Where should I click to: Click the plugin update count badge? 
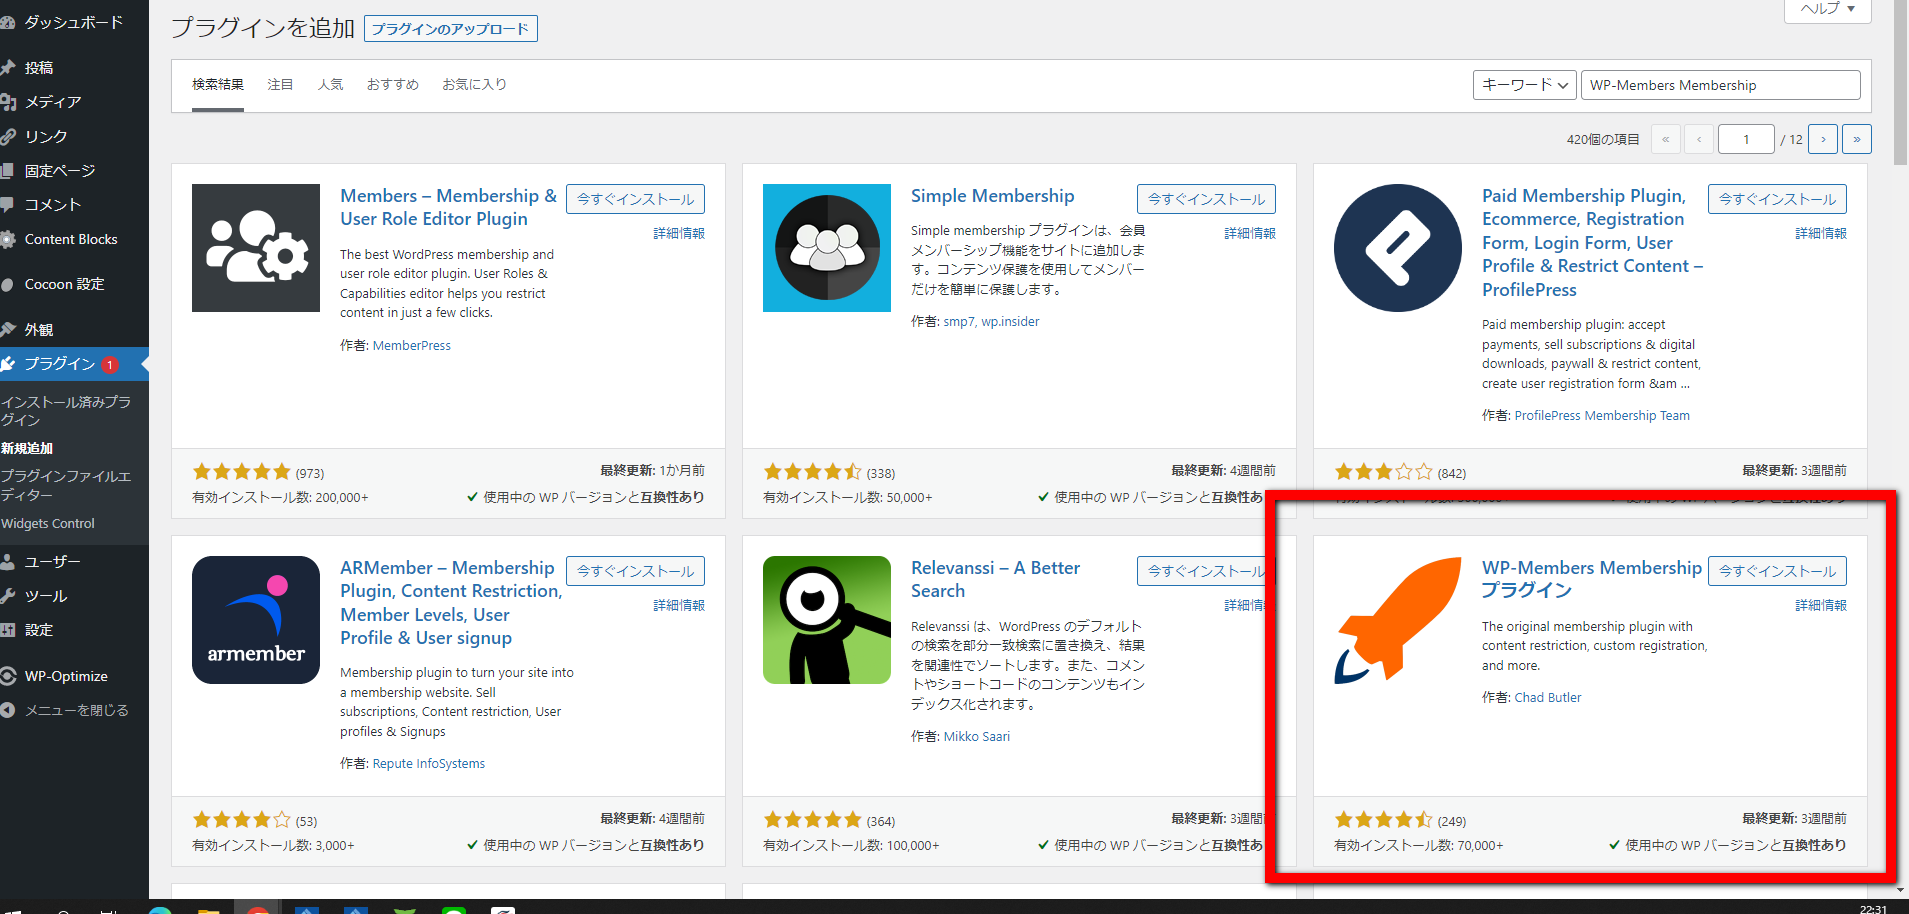coord(110,365)
